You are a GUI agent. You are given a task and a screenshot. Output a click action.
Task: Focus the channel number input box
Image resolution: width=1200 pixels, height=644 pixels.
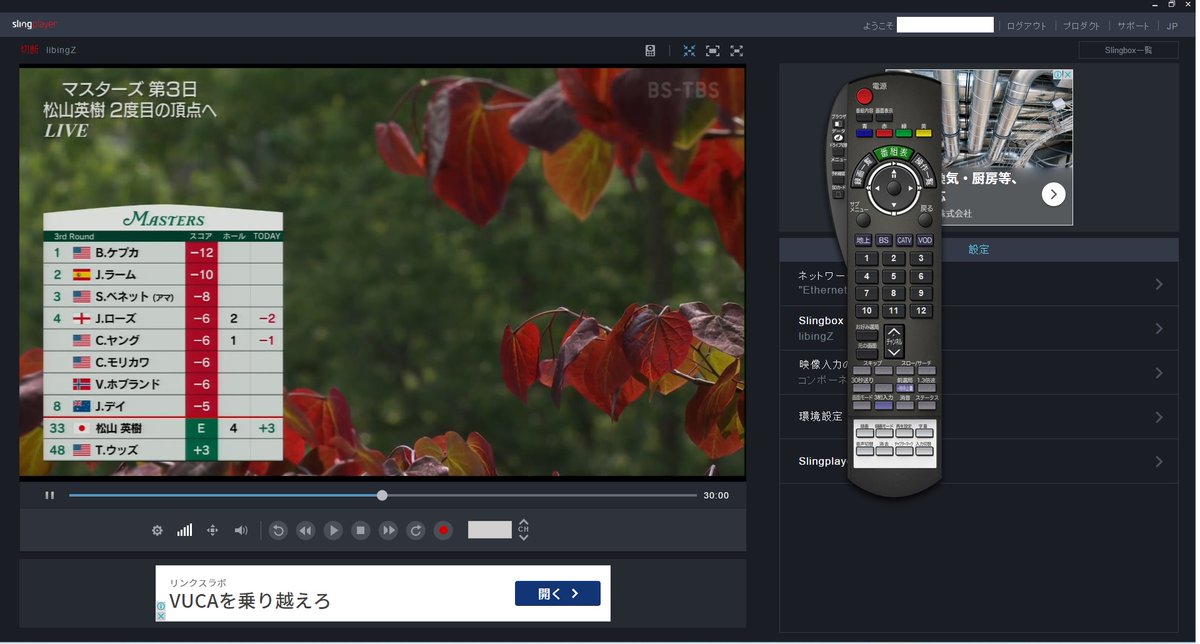tap(490, 530)
